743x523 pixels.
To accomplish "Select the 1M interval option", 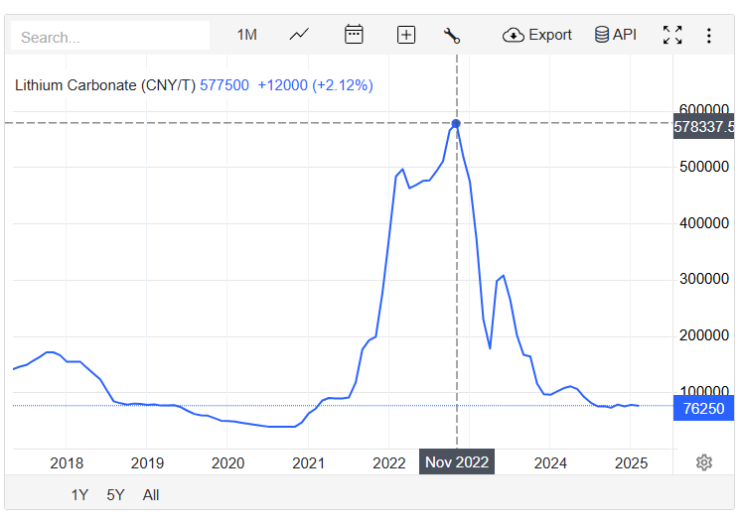I will pyautogui.click(x=247, y=35).
